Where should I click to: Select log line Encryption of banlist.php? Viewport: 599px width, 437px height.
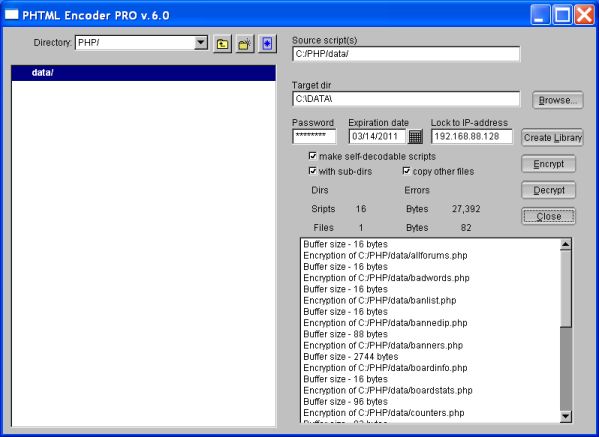click(x=380, y=301)
